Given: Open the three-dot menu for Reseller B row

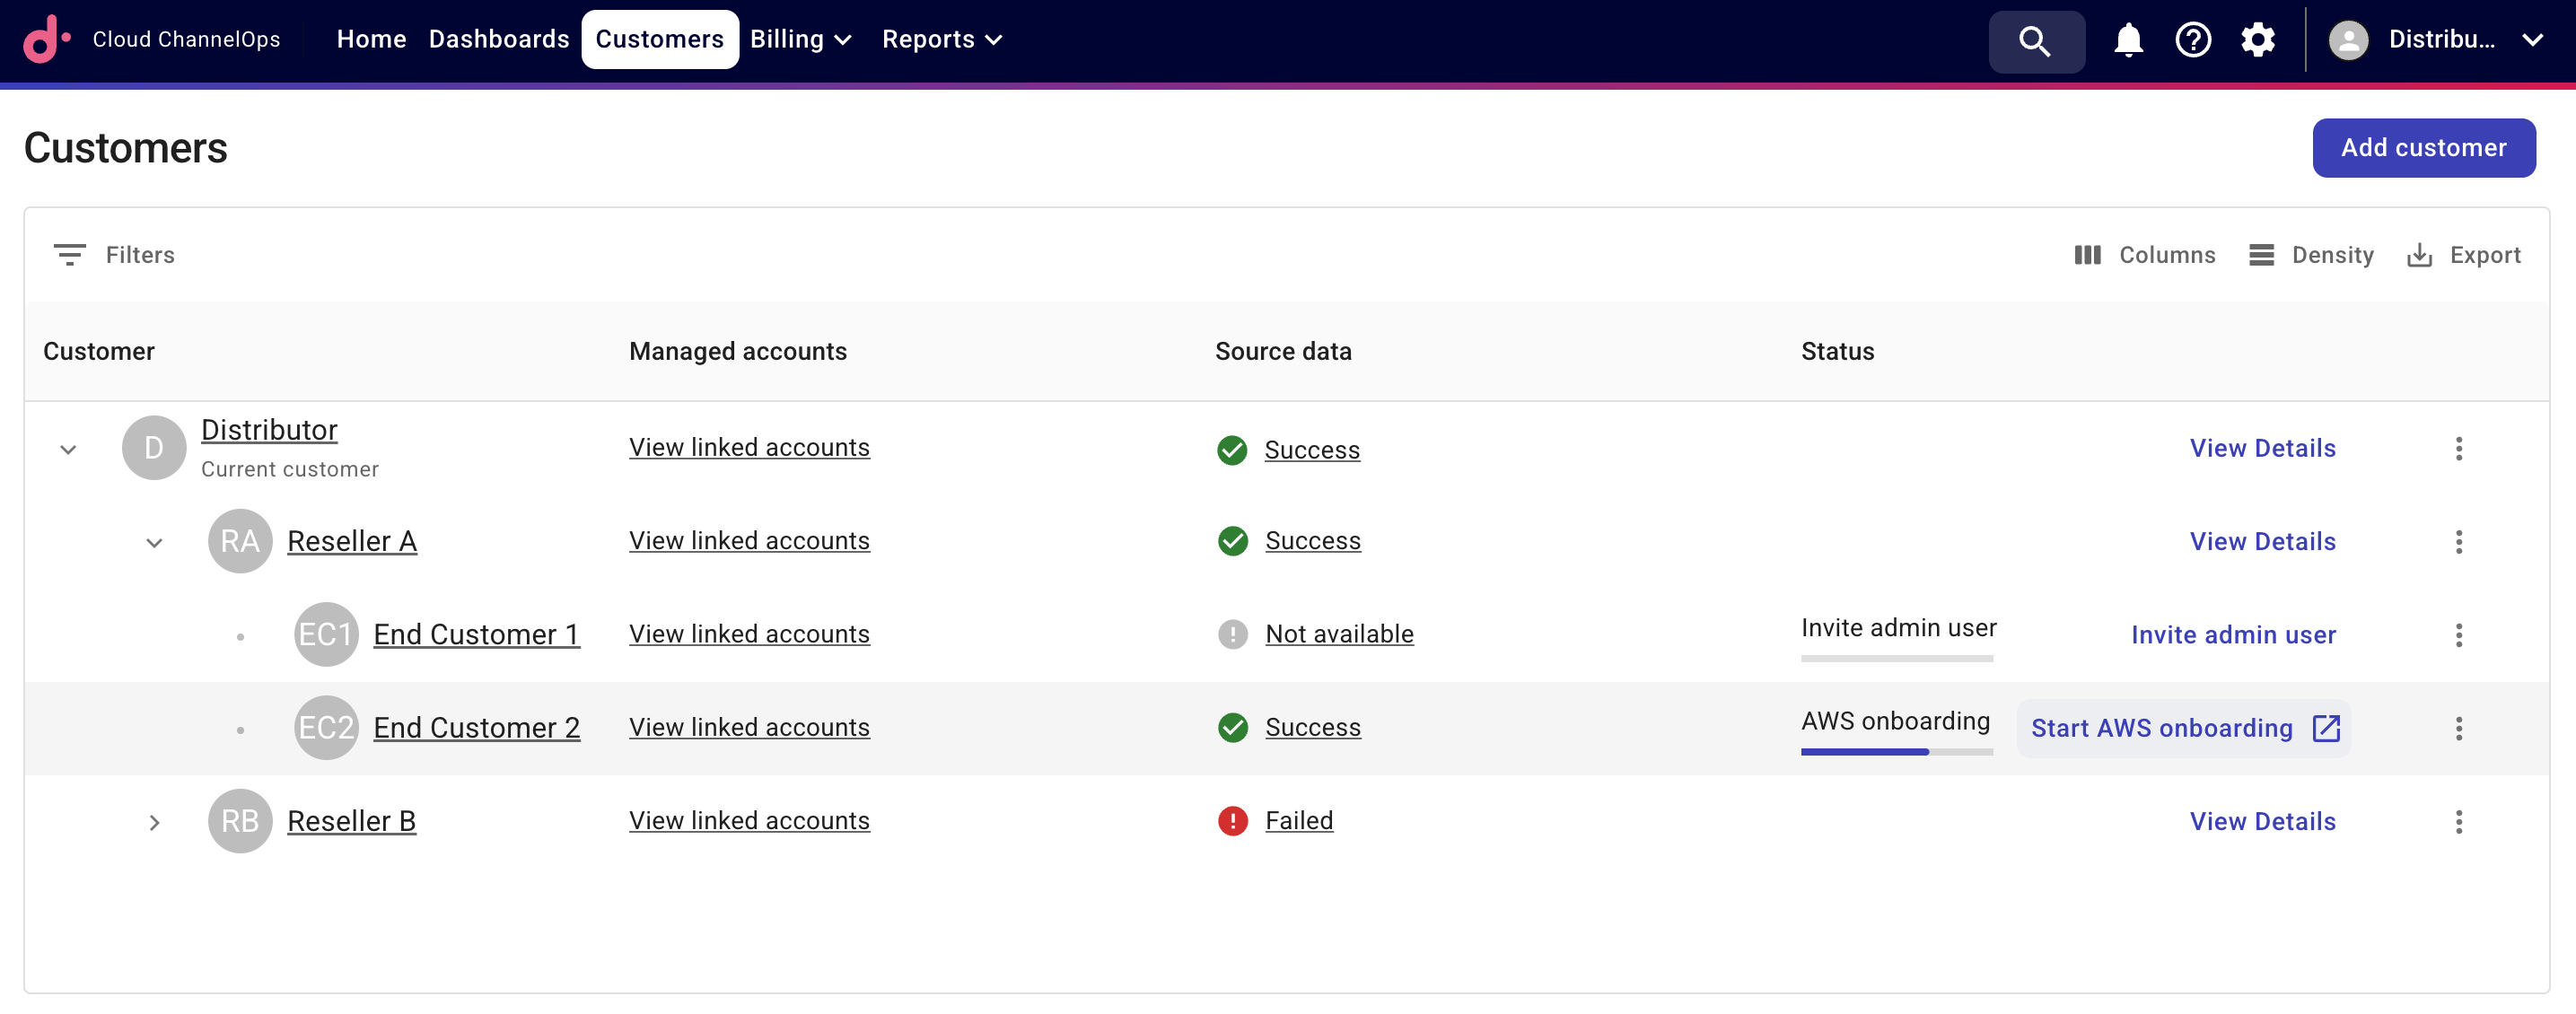Looking at the screenshot, I should (x=2459, y=822).
